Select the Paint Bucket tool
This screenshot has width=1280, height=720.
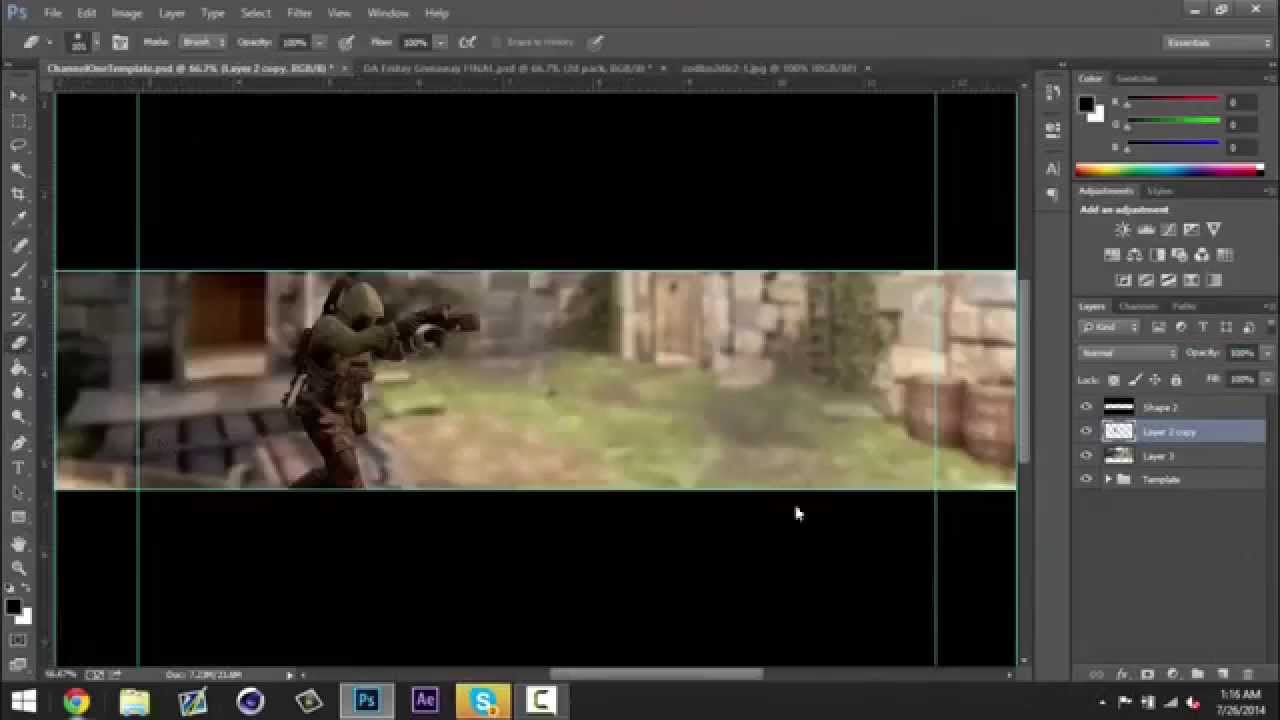(18, 369)
